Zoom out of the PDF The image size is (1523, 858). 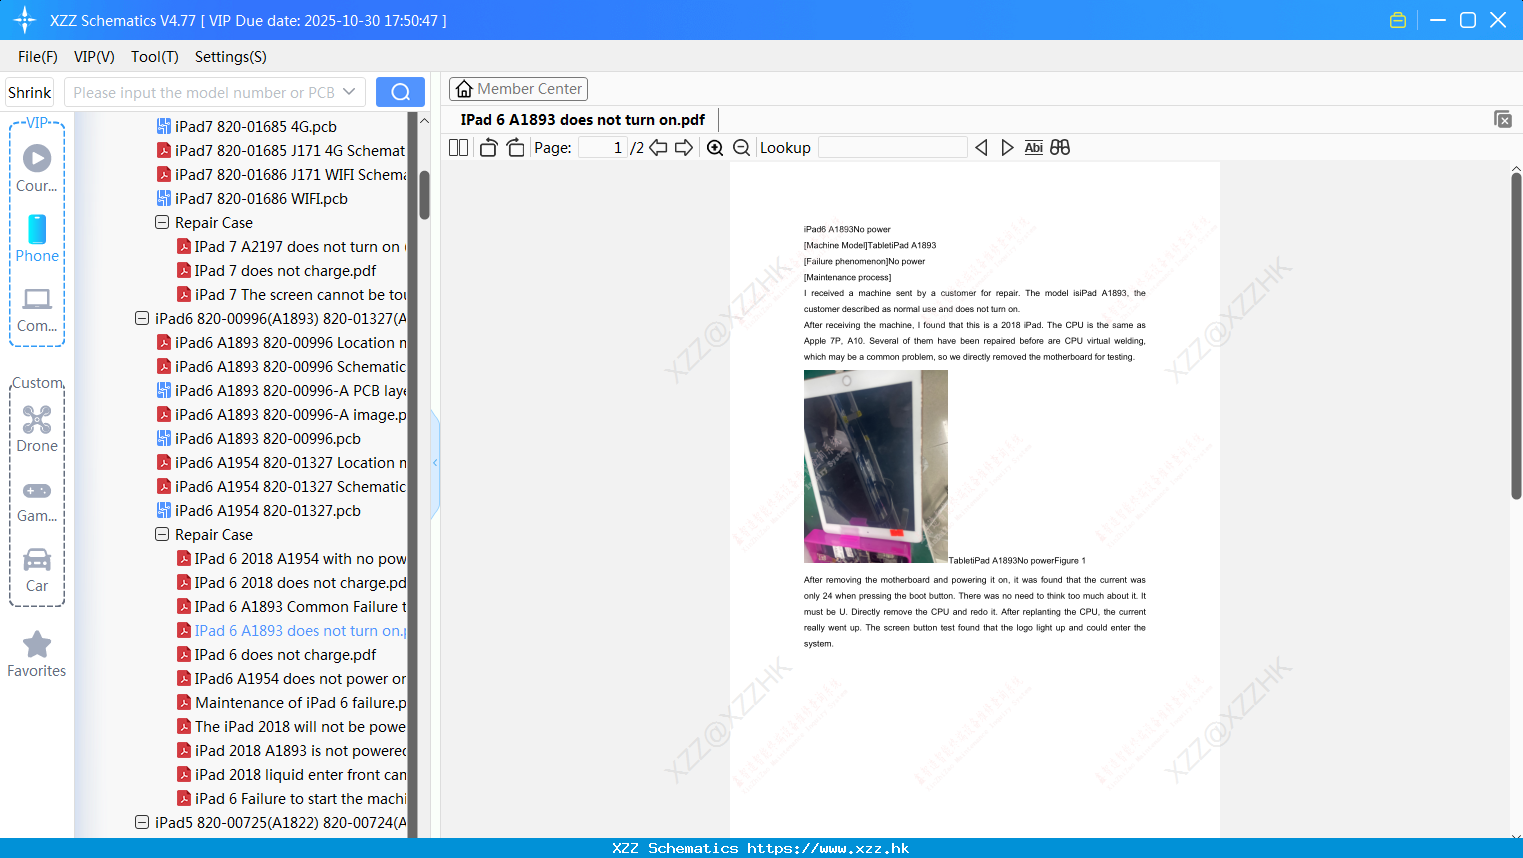click(x=741, y=147)
